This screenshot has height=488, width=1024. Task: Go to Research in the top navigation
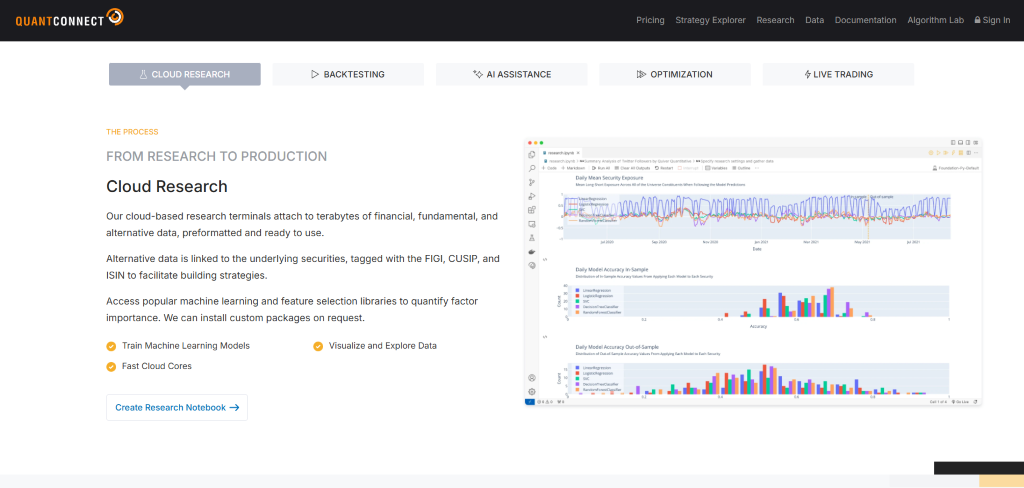pyautogui.click(x=775, y=20)
